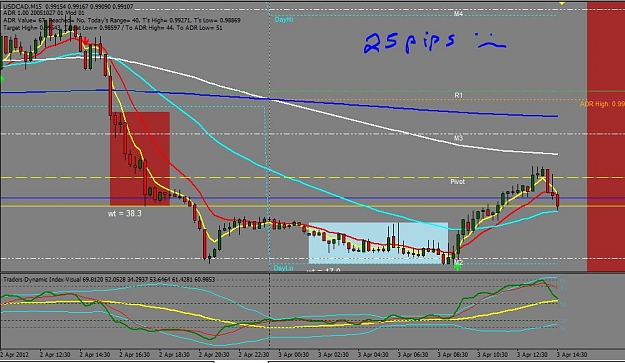Click the 2 Apr 22:30 time label
This screenshot has width=625, height=363.
coord(254,355)
